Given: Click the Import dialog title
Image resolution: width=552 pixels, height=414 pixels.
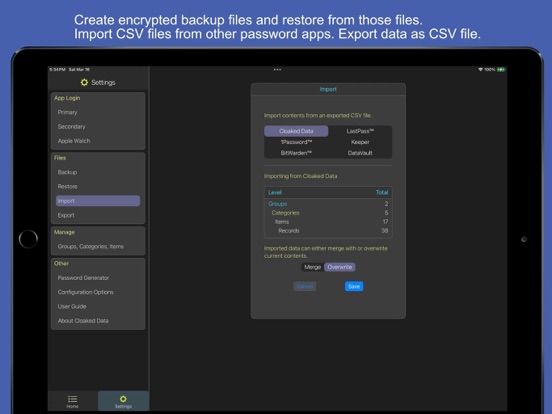Looking at the screenshot, I should [x=328, y=89].
